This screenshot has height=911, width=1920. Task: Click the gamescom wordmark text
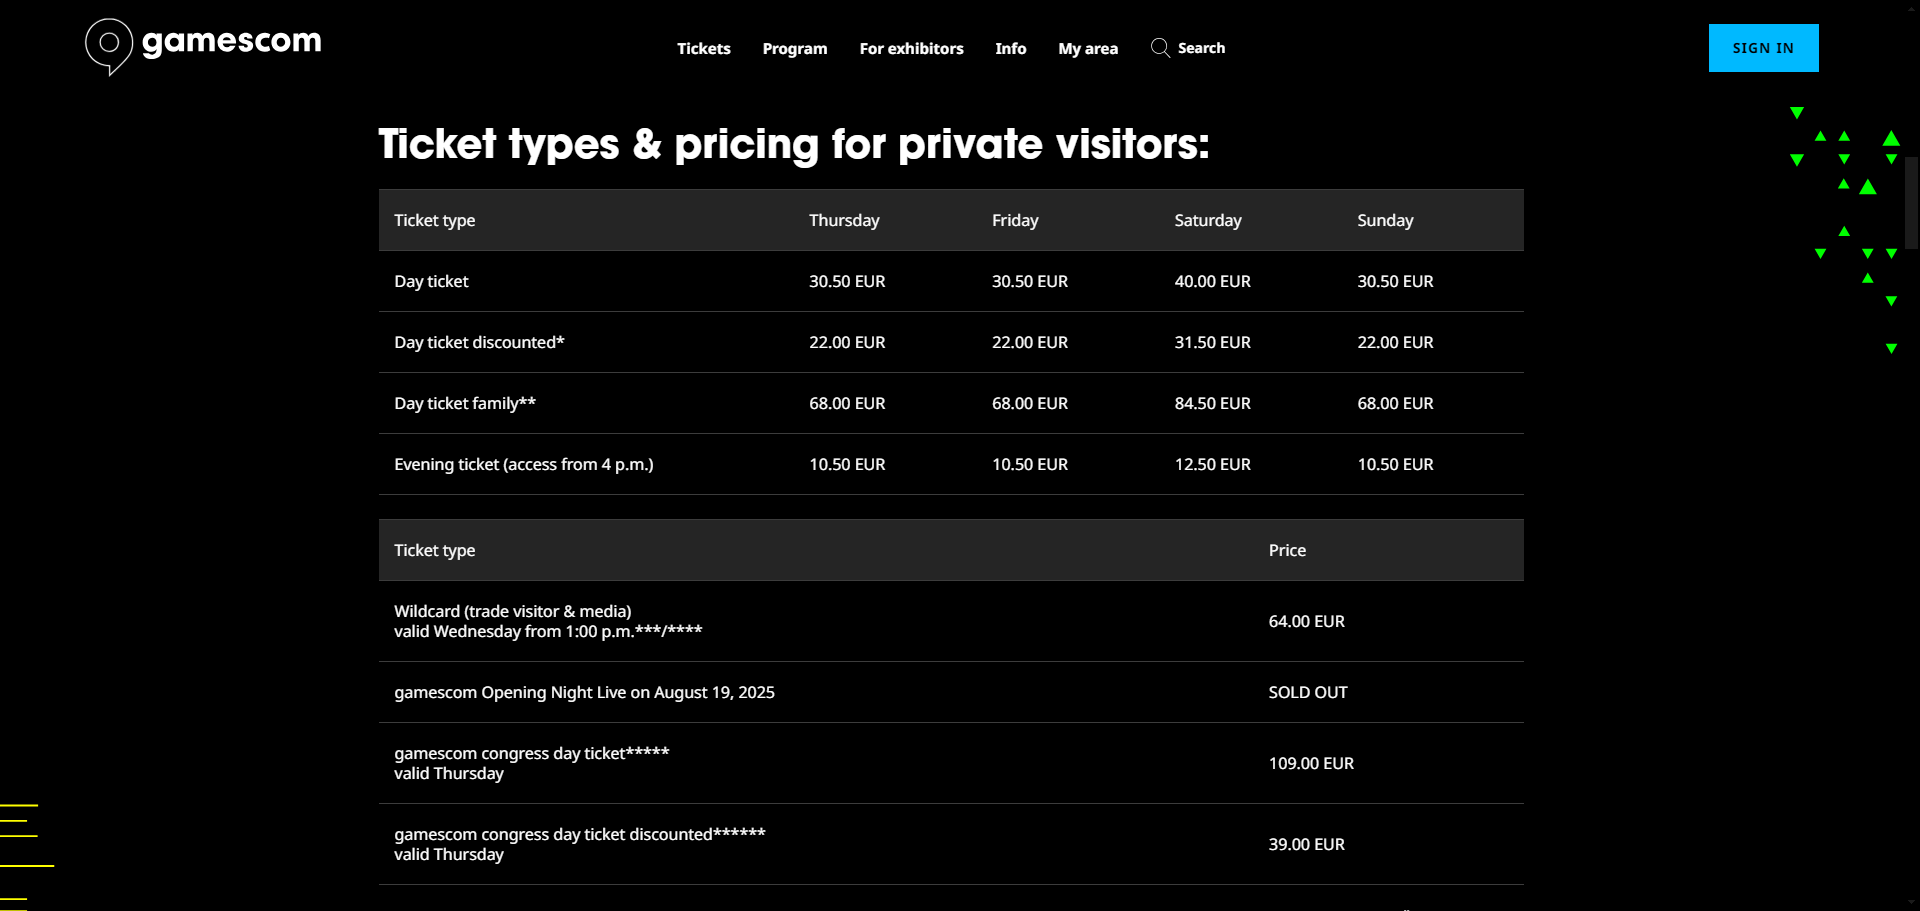click(231, 42)
